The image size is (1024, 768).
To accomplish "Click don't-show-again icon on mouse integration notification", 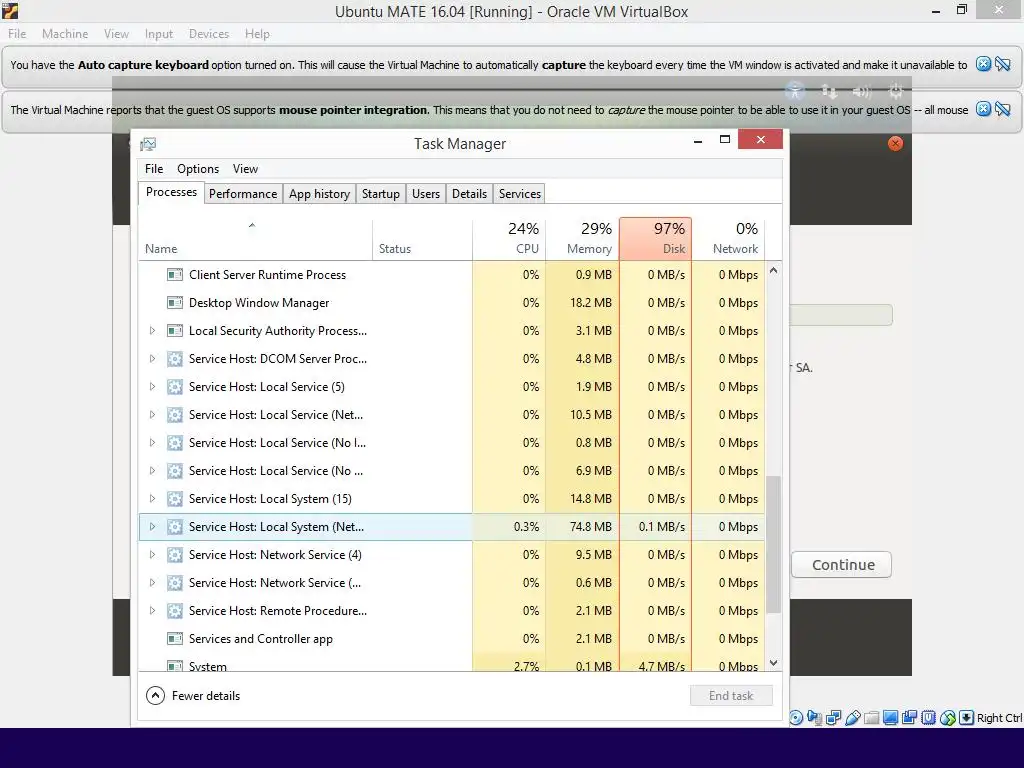I will point(1003,109).
